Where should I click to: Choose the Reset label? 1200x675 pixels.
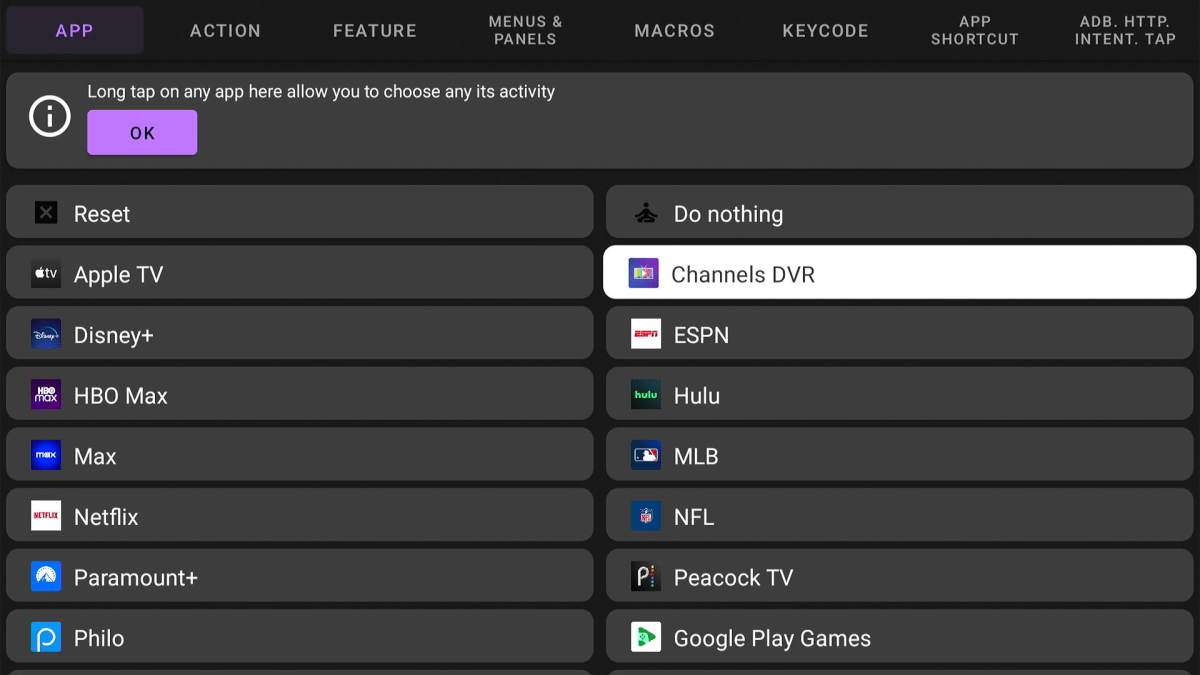pyautogui.click(x=102, y=214)
